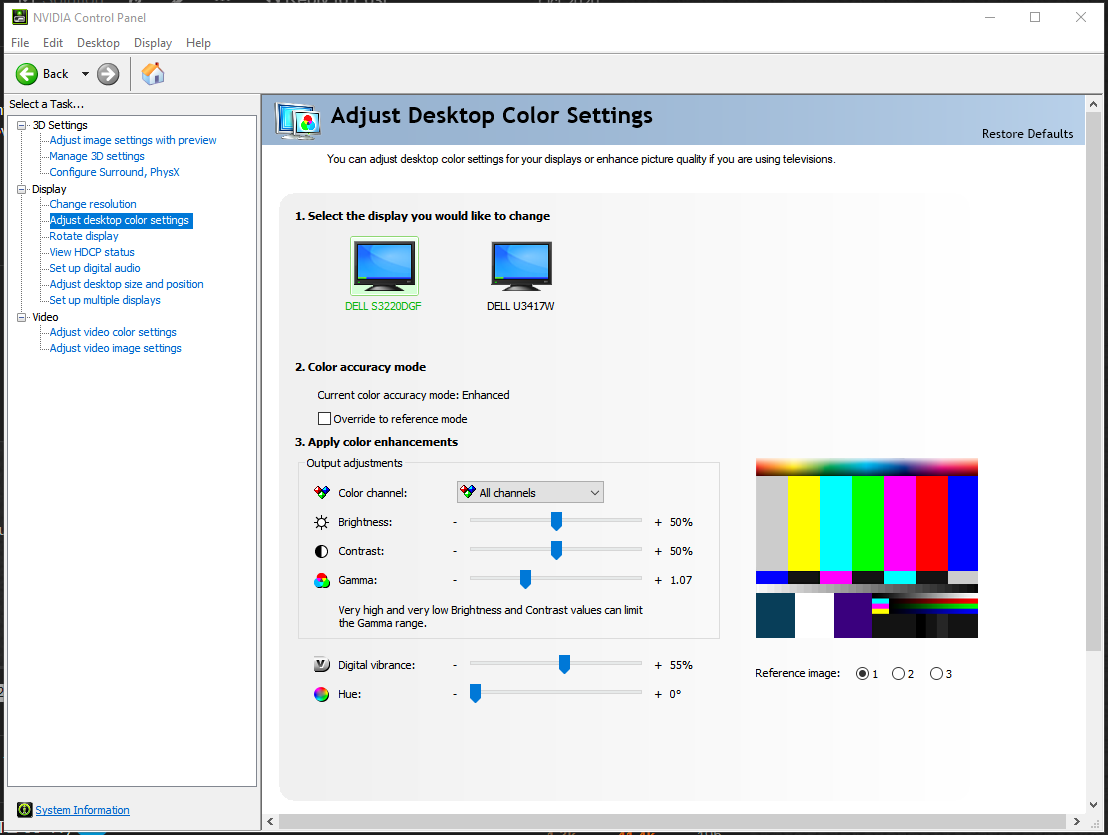This screenshot has height=835, width=1108.
Task: Click the plus sign next to Digital vibrance
Action: coord(658,665)
